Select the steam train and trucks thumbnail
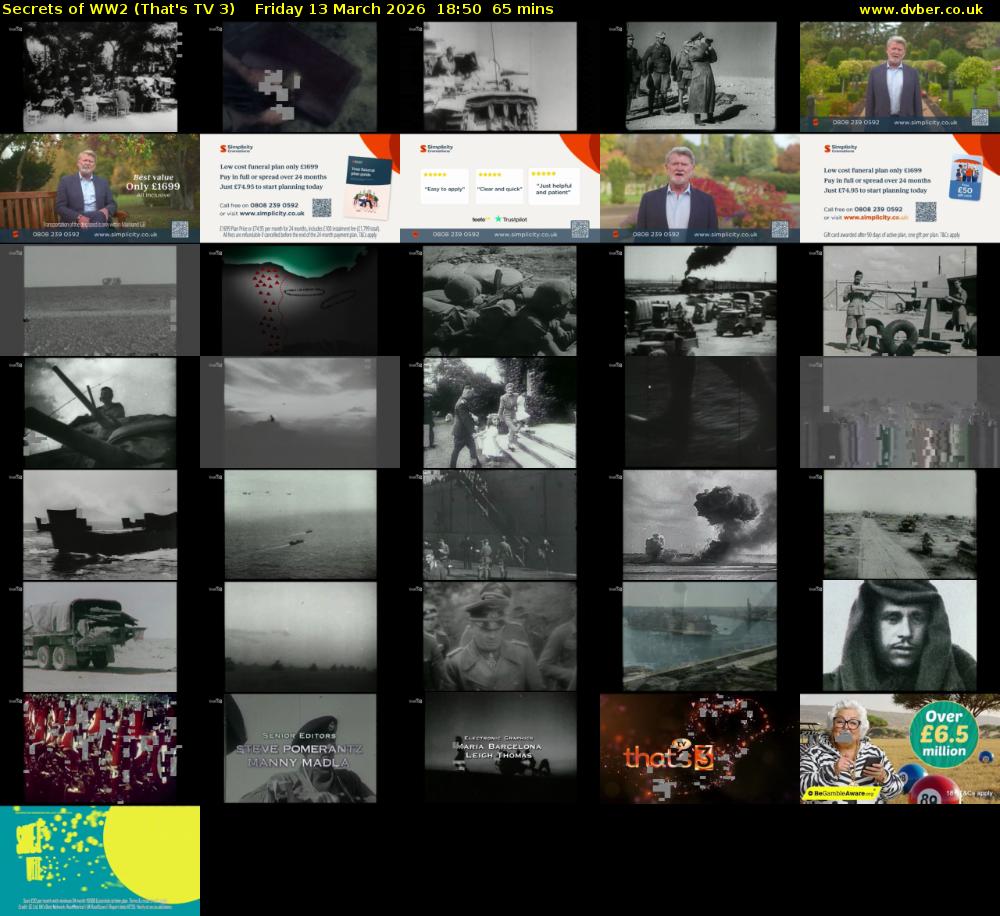Image resolution: width=1000 pixels, height=916 pixels. tap(699, 301)
